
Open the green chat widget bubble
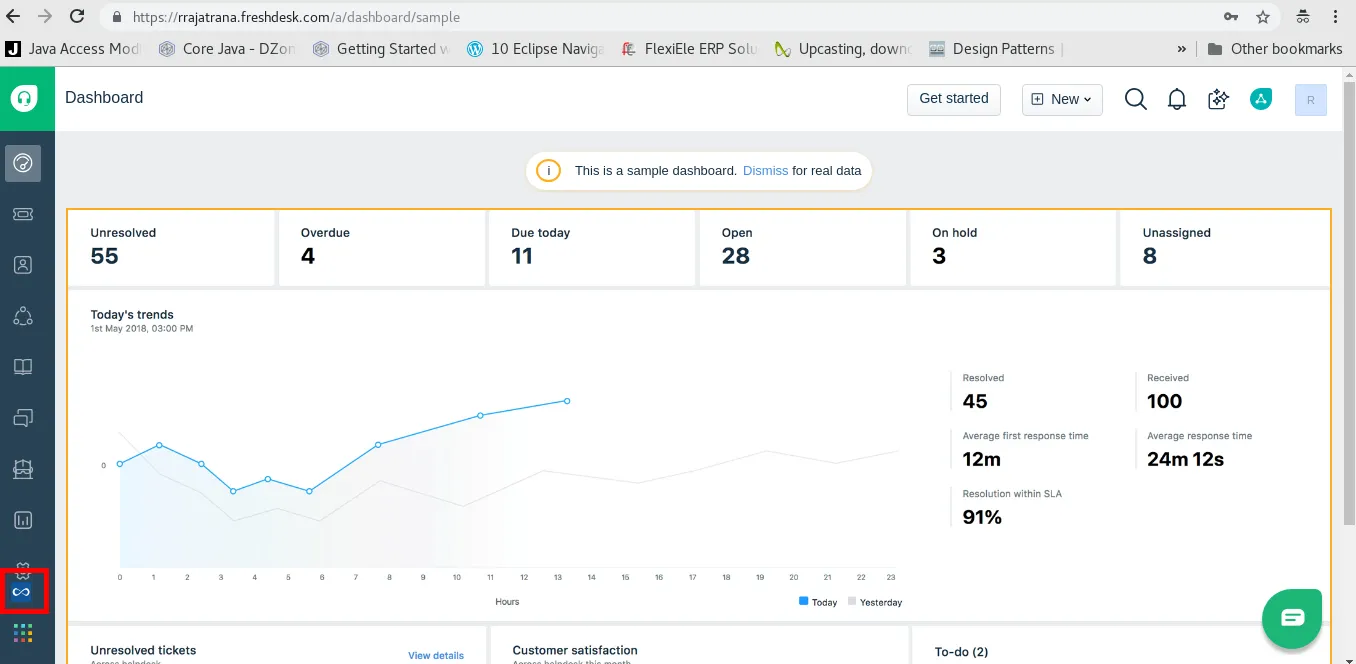(x=1293, y=617)
